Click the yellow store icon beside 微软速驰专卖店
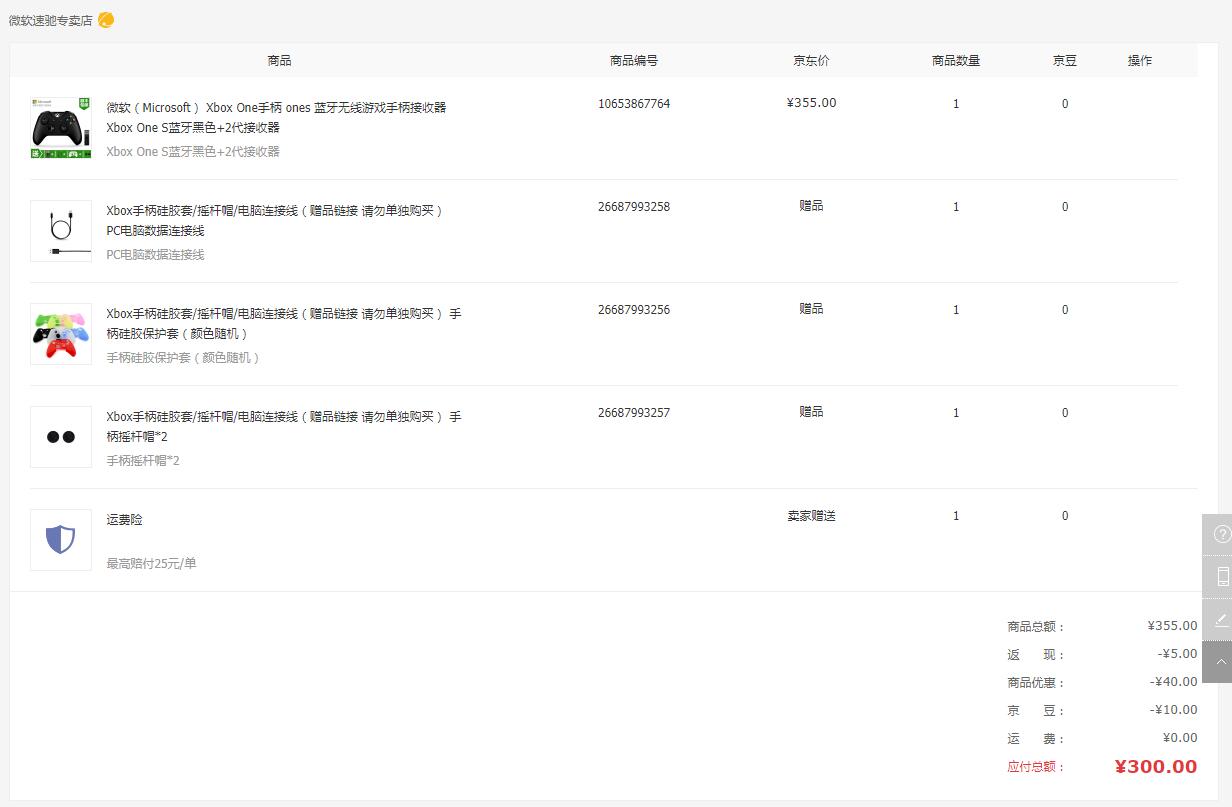This screenshot has width=1232, height=807. tap(104, 19)
